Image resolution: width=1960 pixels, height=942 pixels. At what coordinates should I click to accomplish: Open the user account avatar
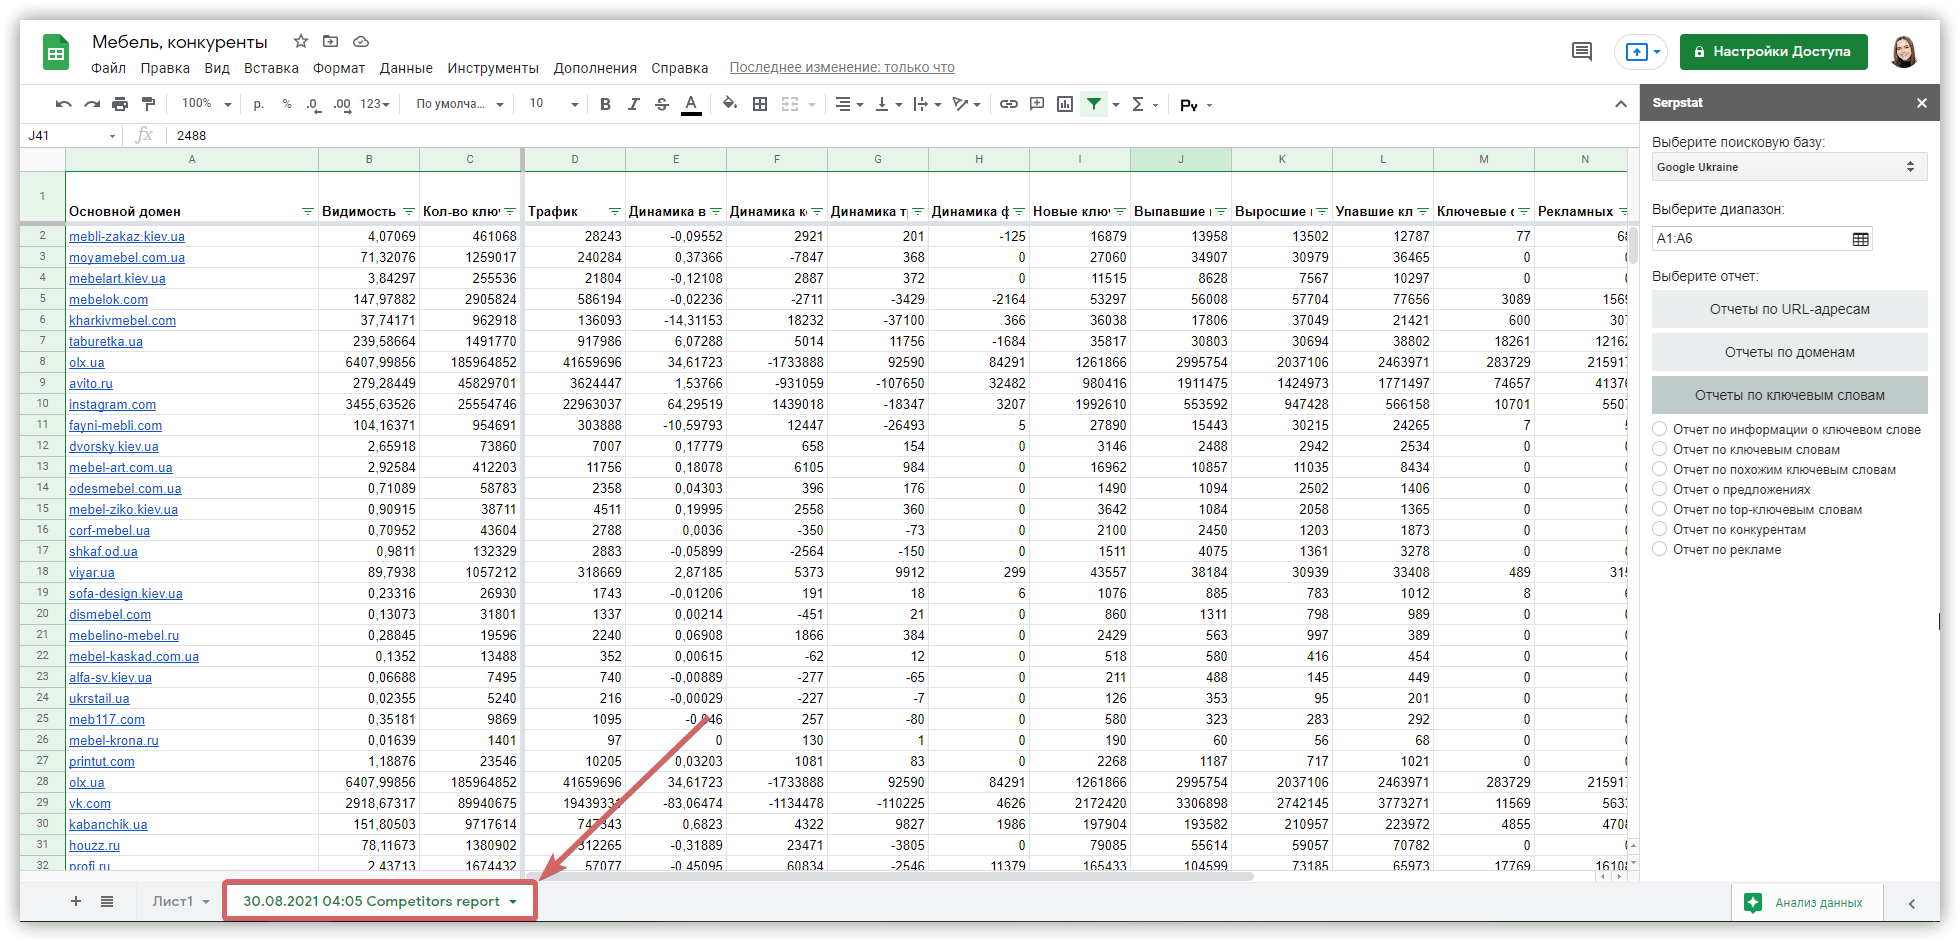click(1904, 51)
